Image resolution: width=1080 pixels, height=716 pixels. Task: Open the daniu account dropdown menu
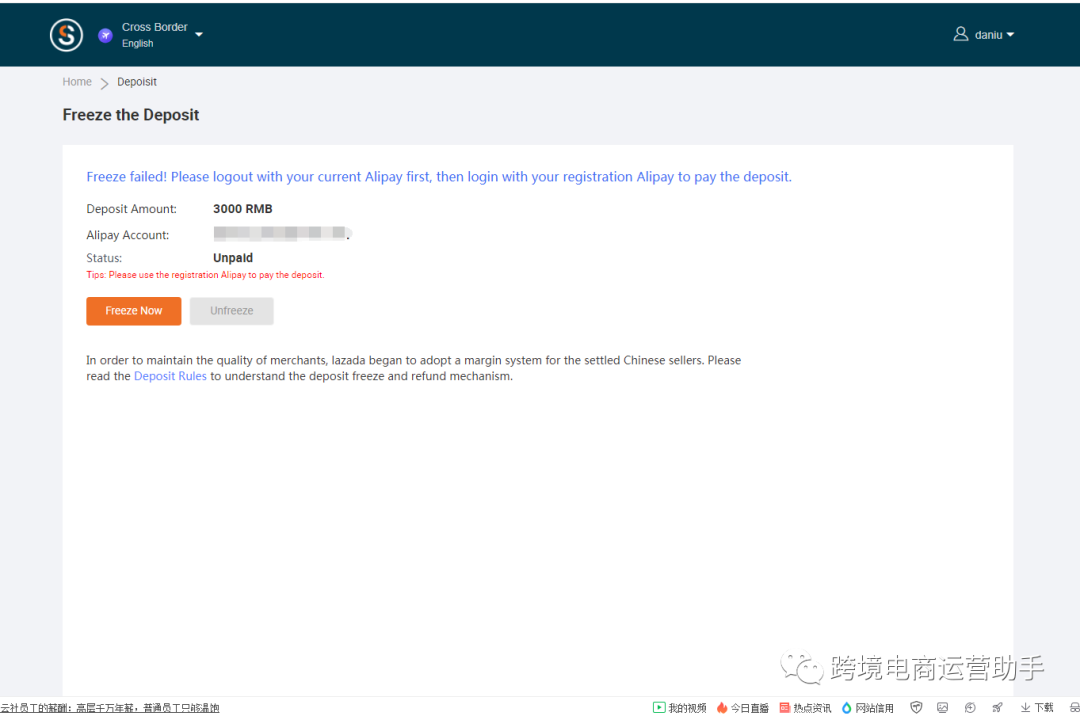pos(1010,33)
